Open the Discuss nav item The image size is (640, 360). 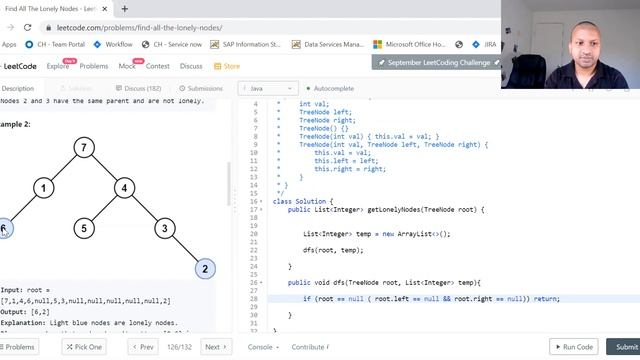coord(191,66)
